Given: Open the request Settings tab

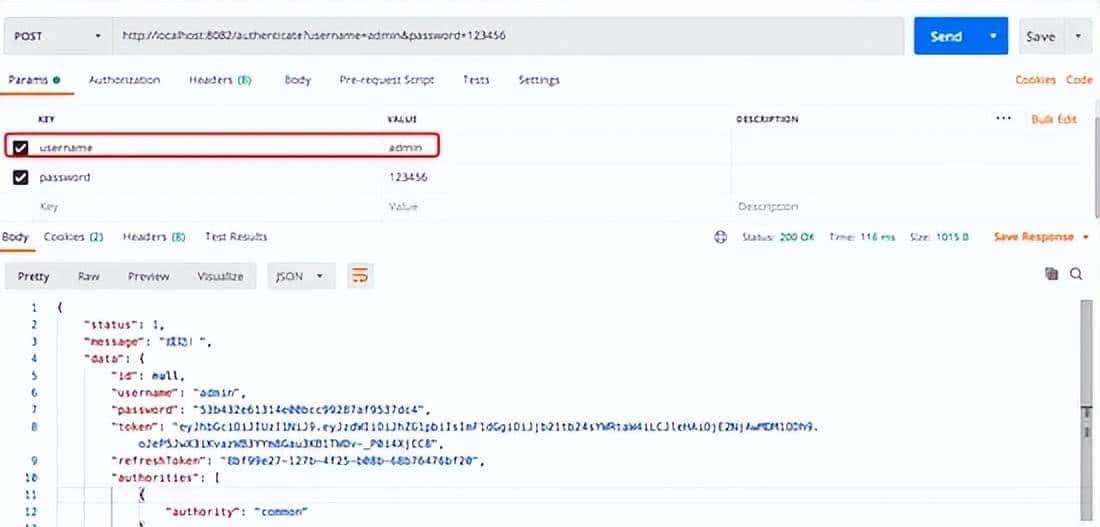Looking at the screenshot, I should coord(539,80).
